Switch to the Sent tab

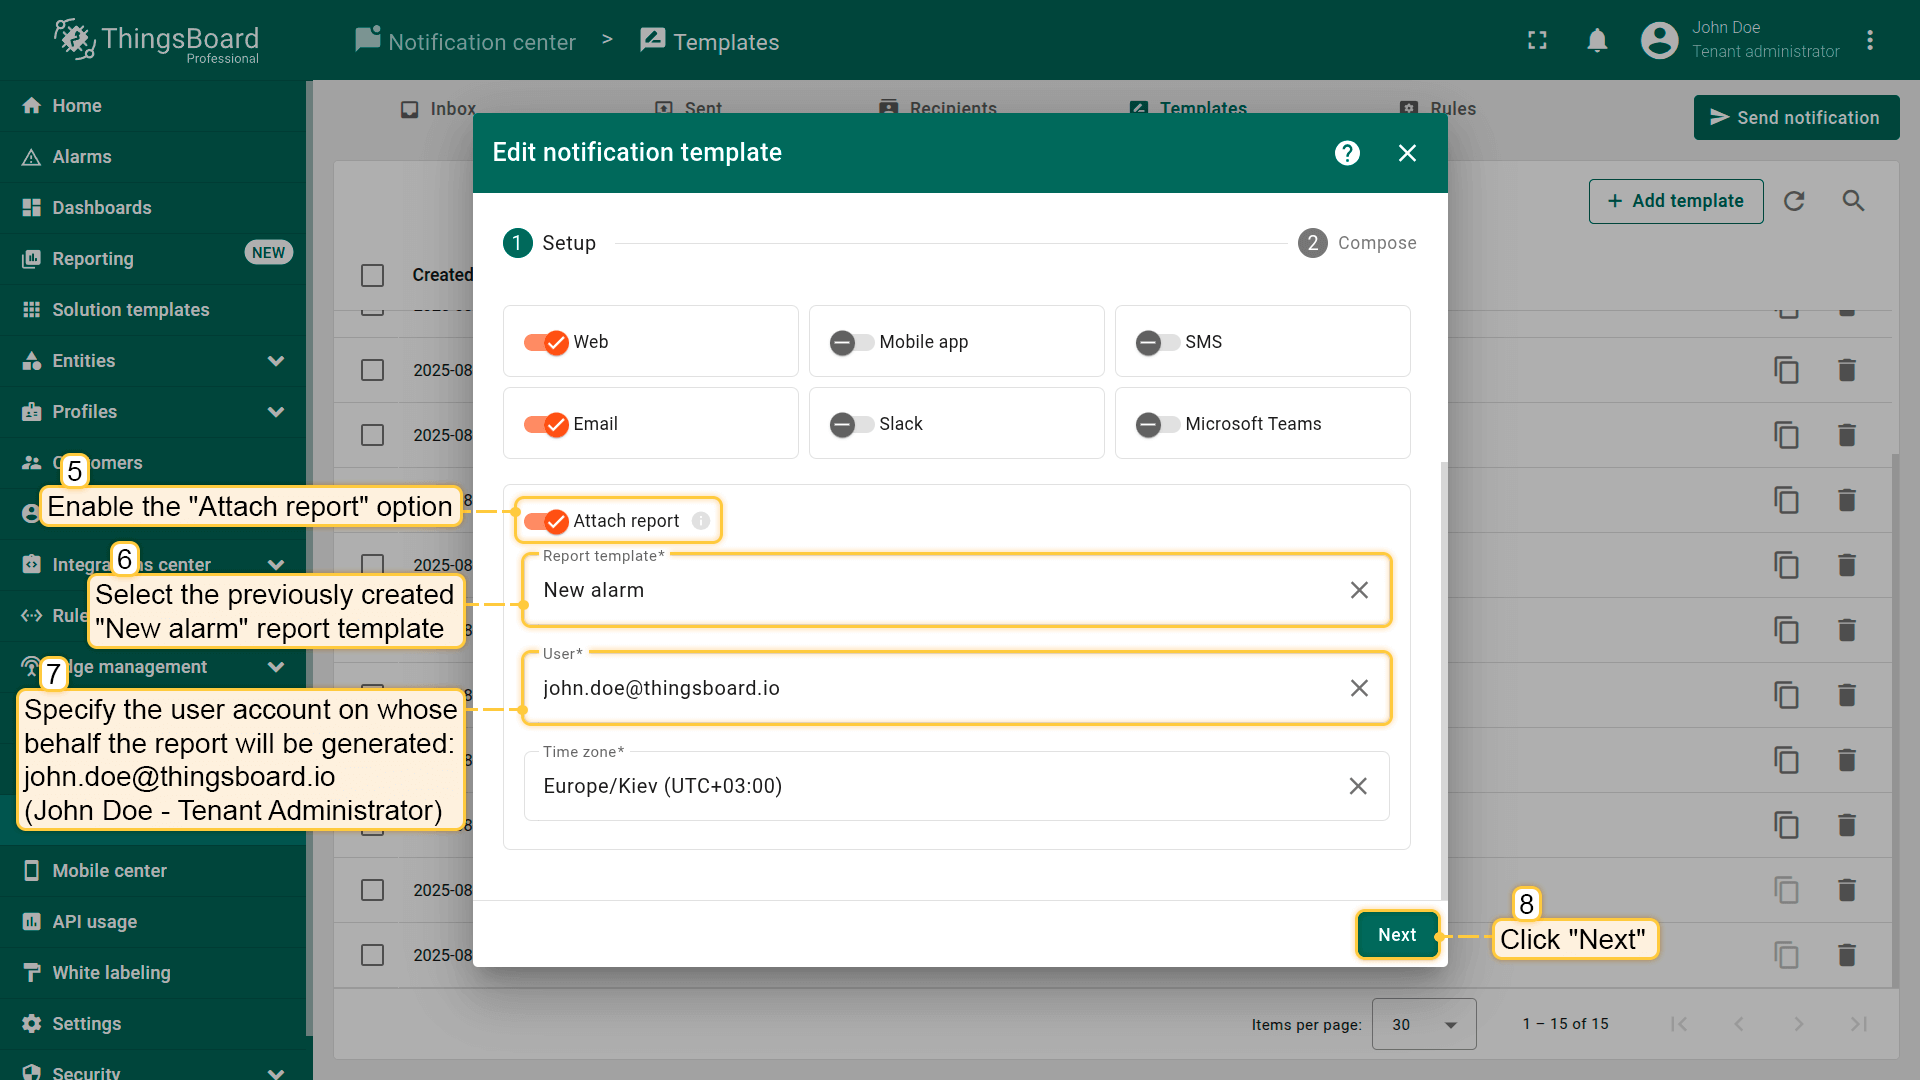[688, 107]
